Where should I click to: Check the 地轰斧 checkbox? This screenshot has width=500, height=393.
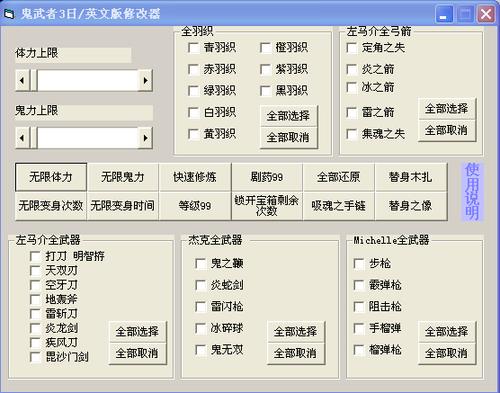point(35,299)
